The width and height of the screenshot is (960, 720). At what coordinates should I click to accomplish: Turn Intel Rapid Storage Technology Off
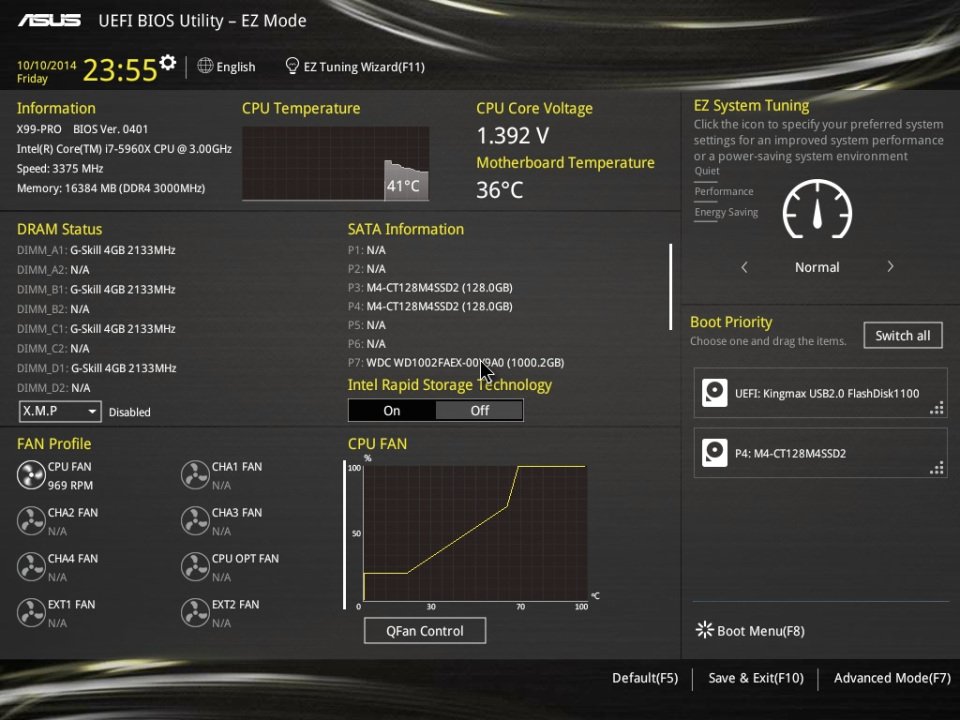tap(479, 410)
